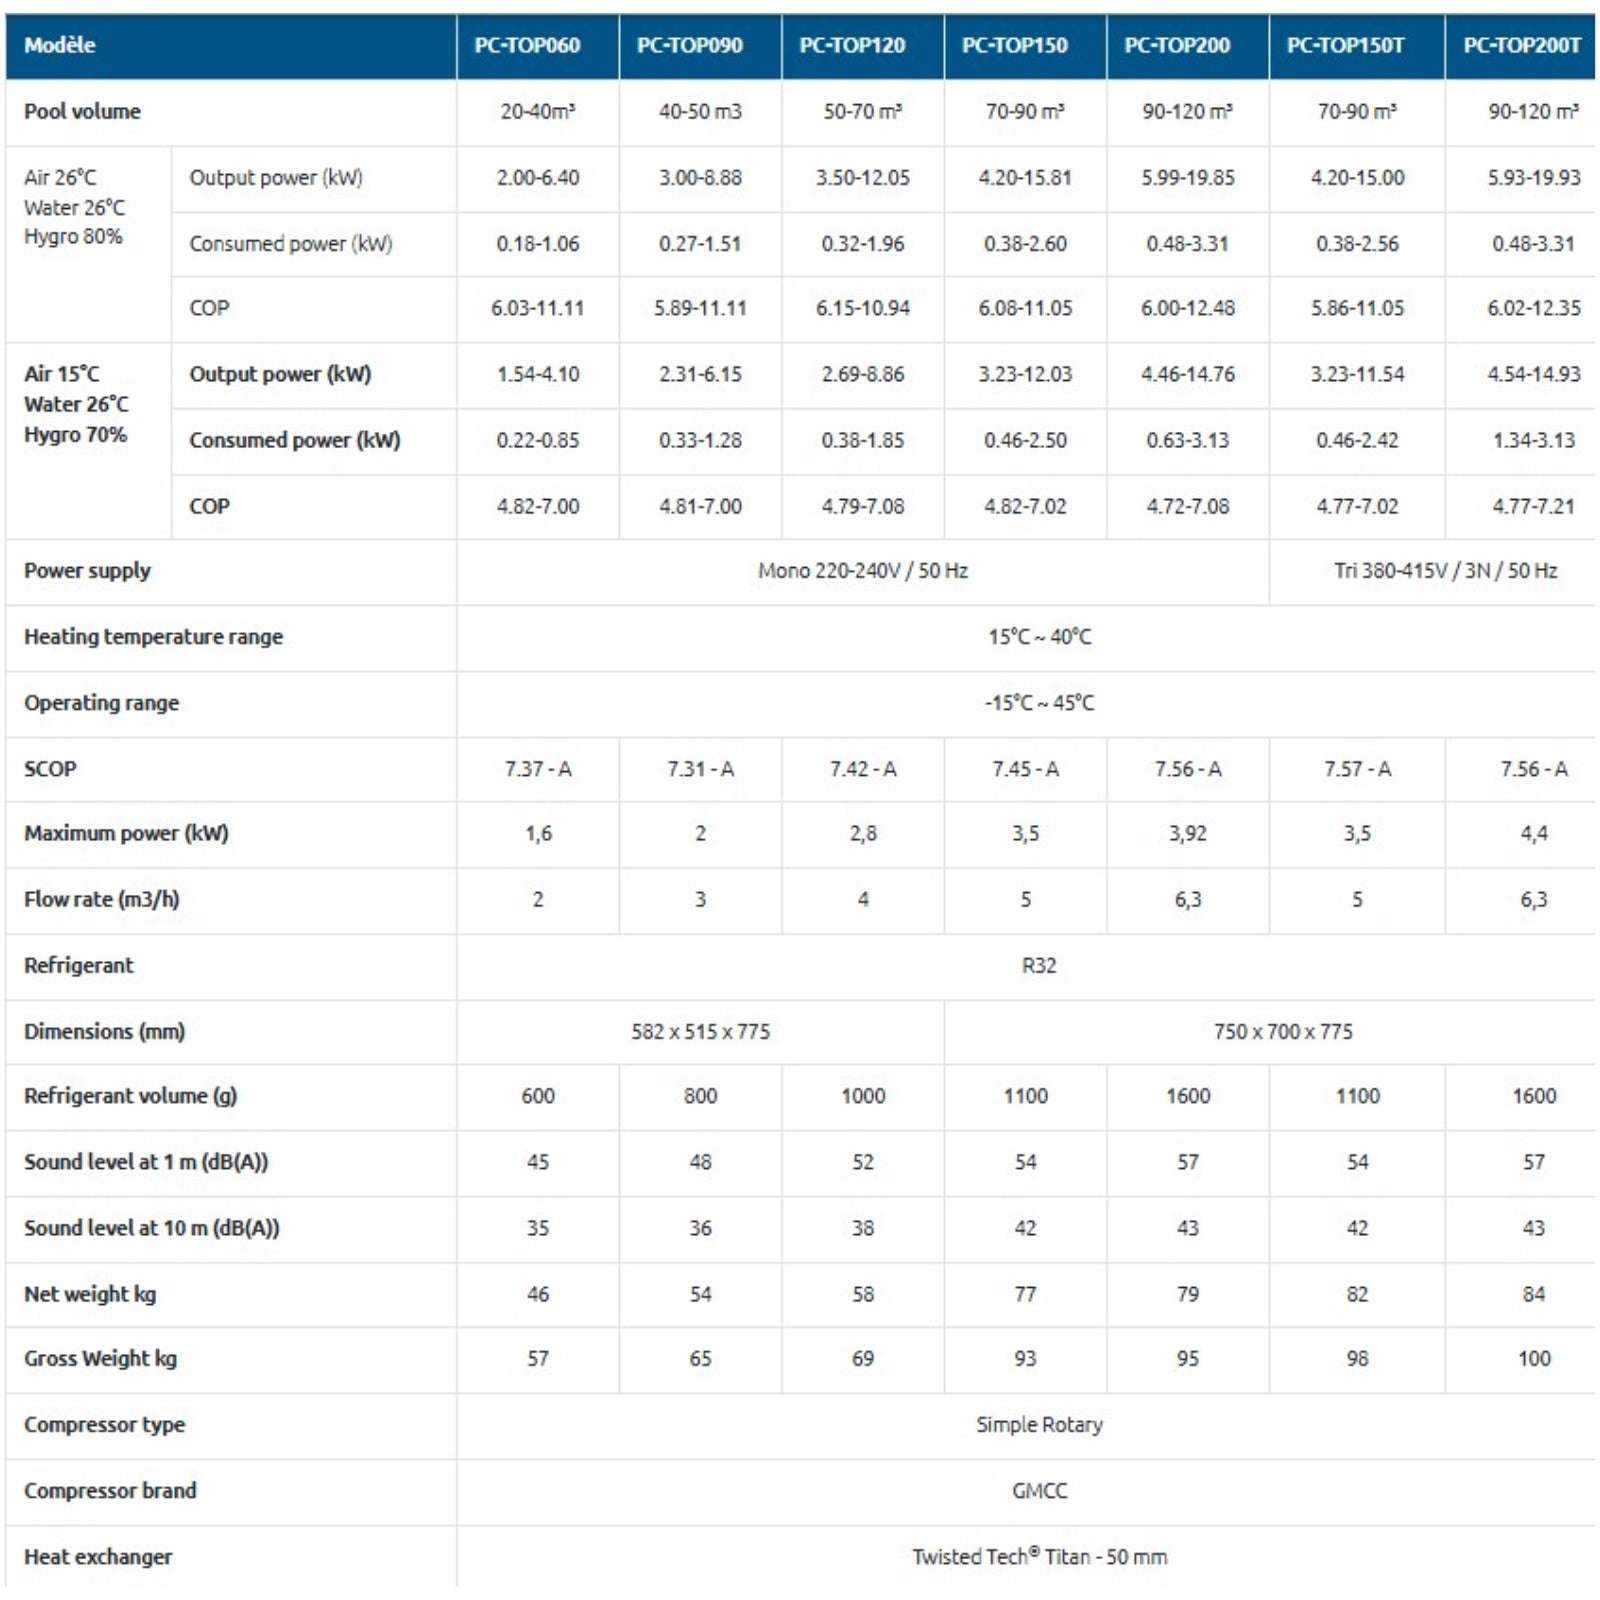1600x1600 pixels.
Task: Click the PC-TOP200T column header
Action: [1521, 45]
